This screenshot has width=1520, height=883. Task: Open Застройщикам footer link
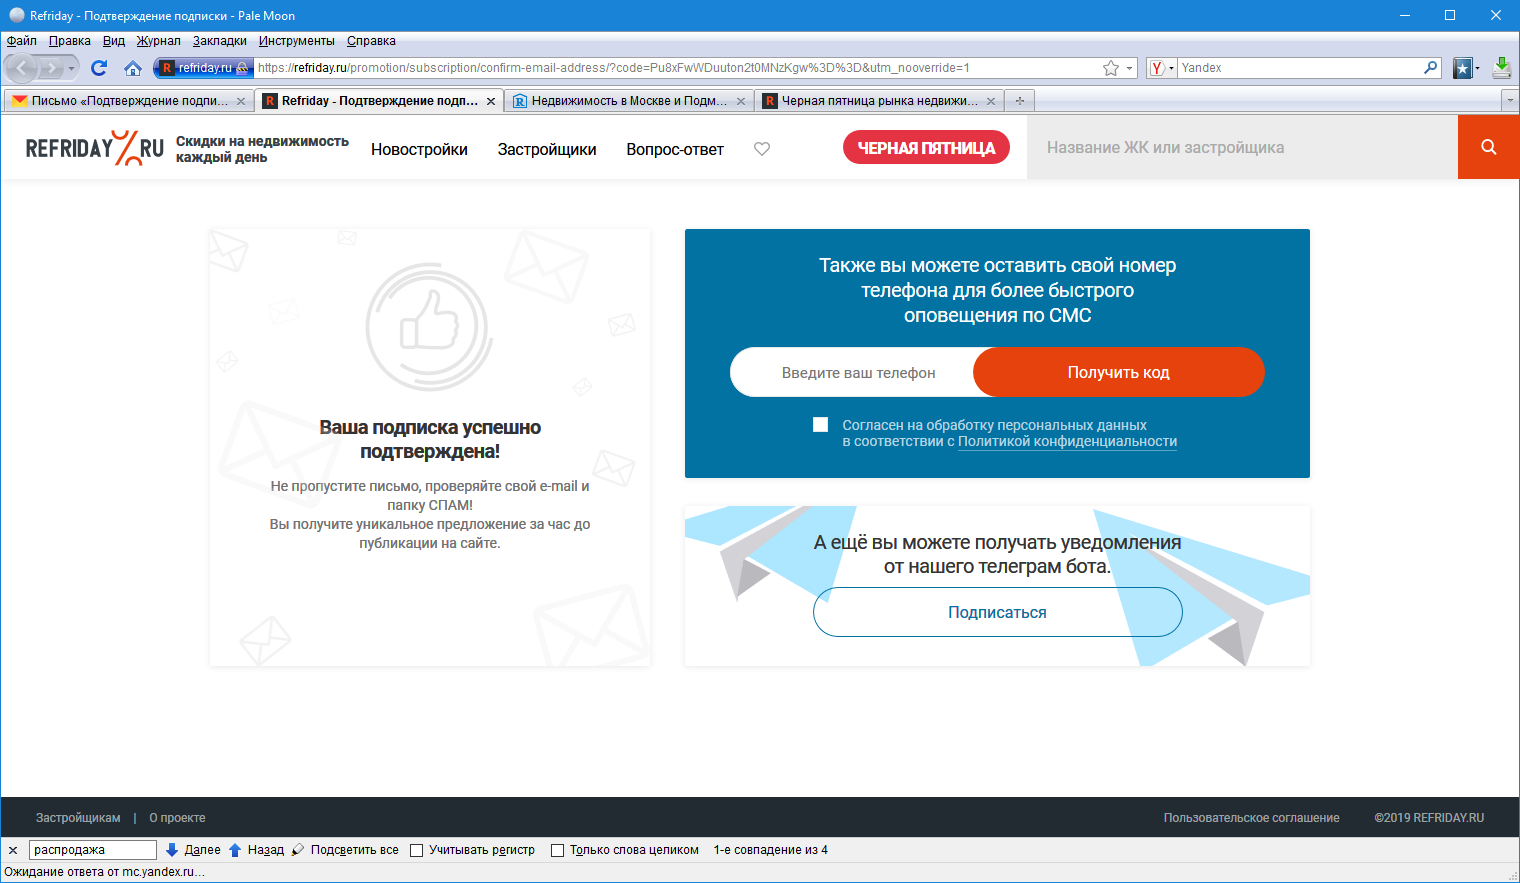tap(78, 818)
